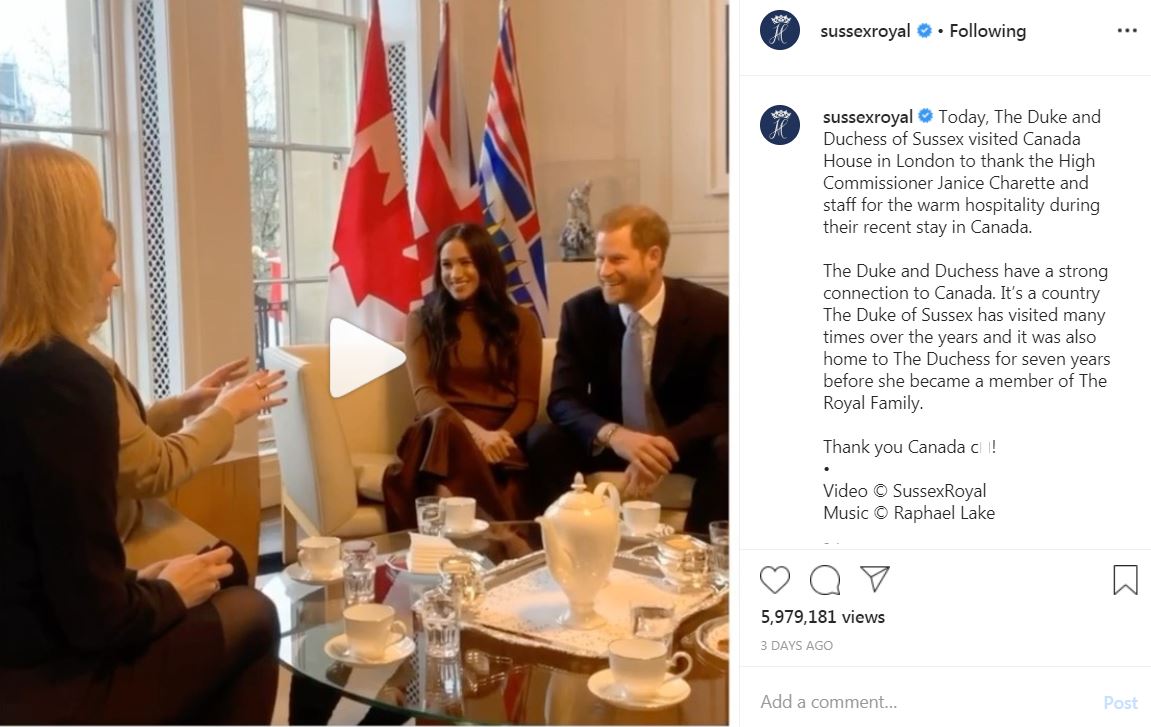This screenshot has height=727, width=1151.
Task: Play the video post
Action: pyautogui.click(x=366, y=358)
